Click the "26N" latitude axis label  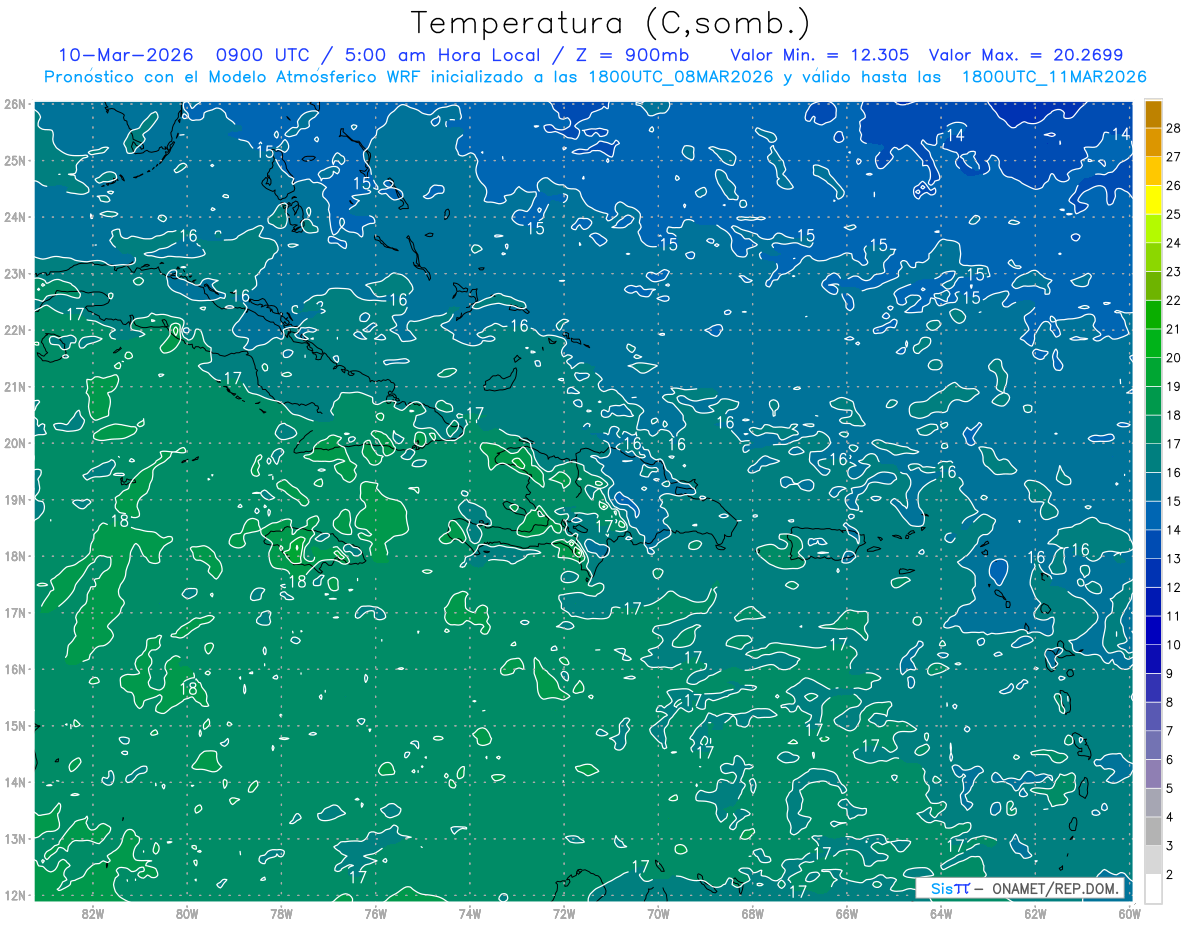click(15, 104)
